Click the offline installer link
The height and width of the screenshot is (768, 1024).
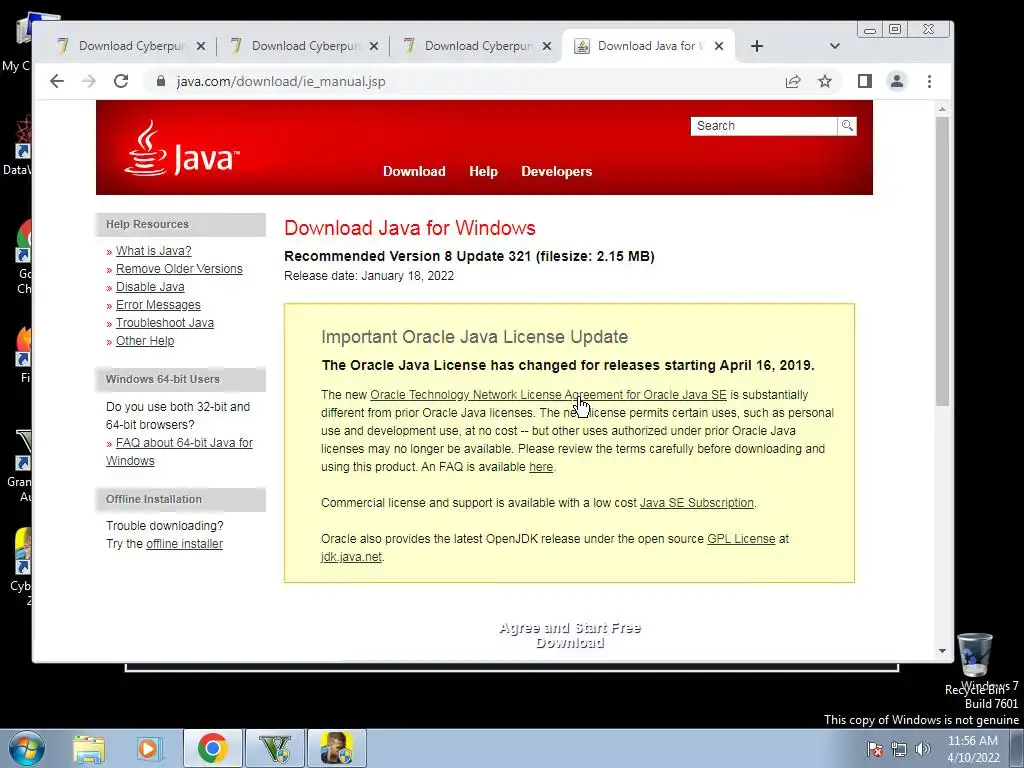184,544
